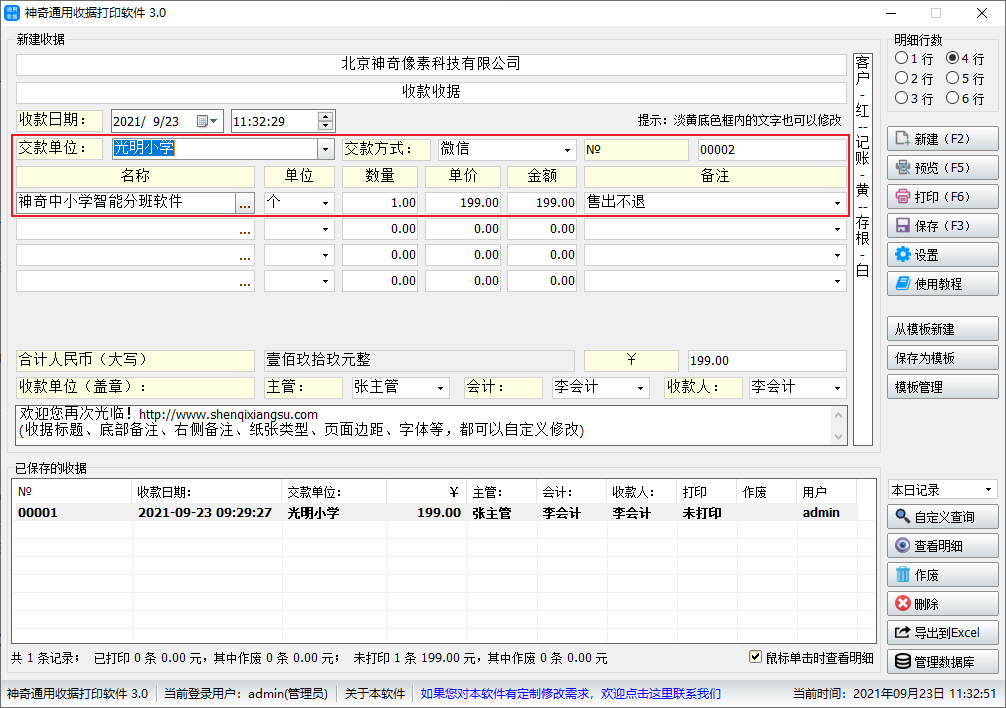
Task: Click the 当前登录用户: admin(管理员) status entry
Action: (246, 694)
